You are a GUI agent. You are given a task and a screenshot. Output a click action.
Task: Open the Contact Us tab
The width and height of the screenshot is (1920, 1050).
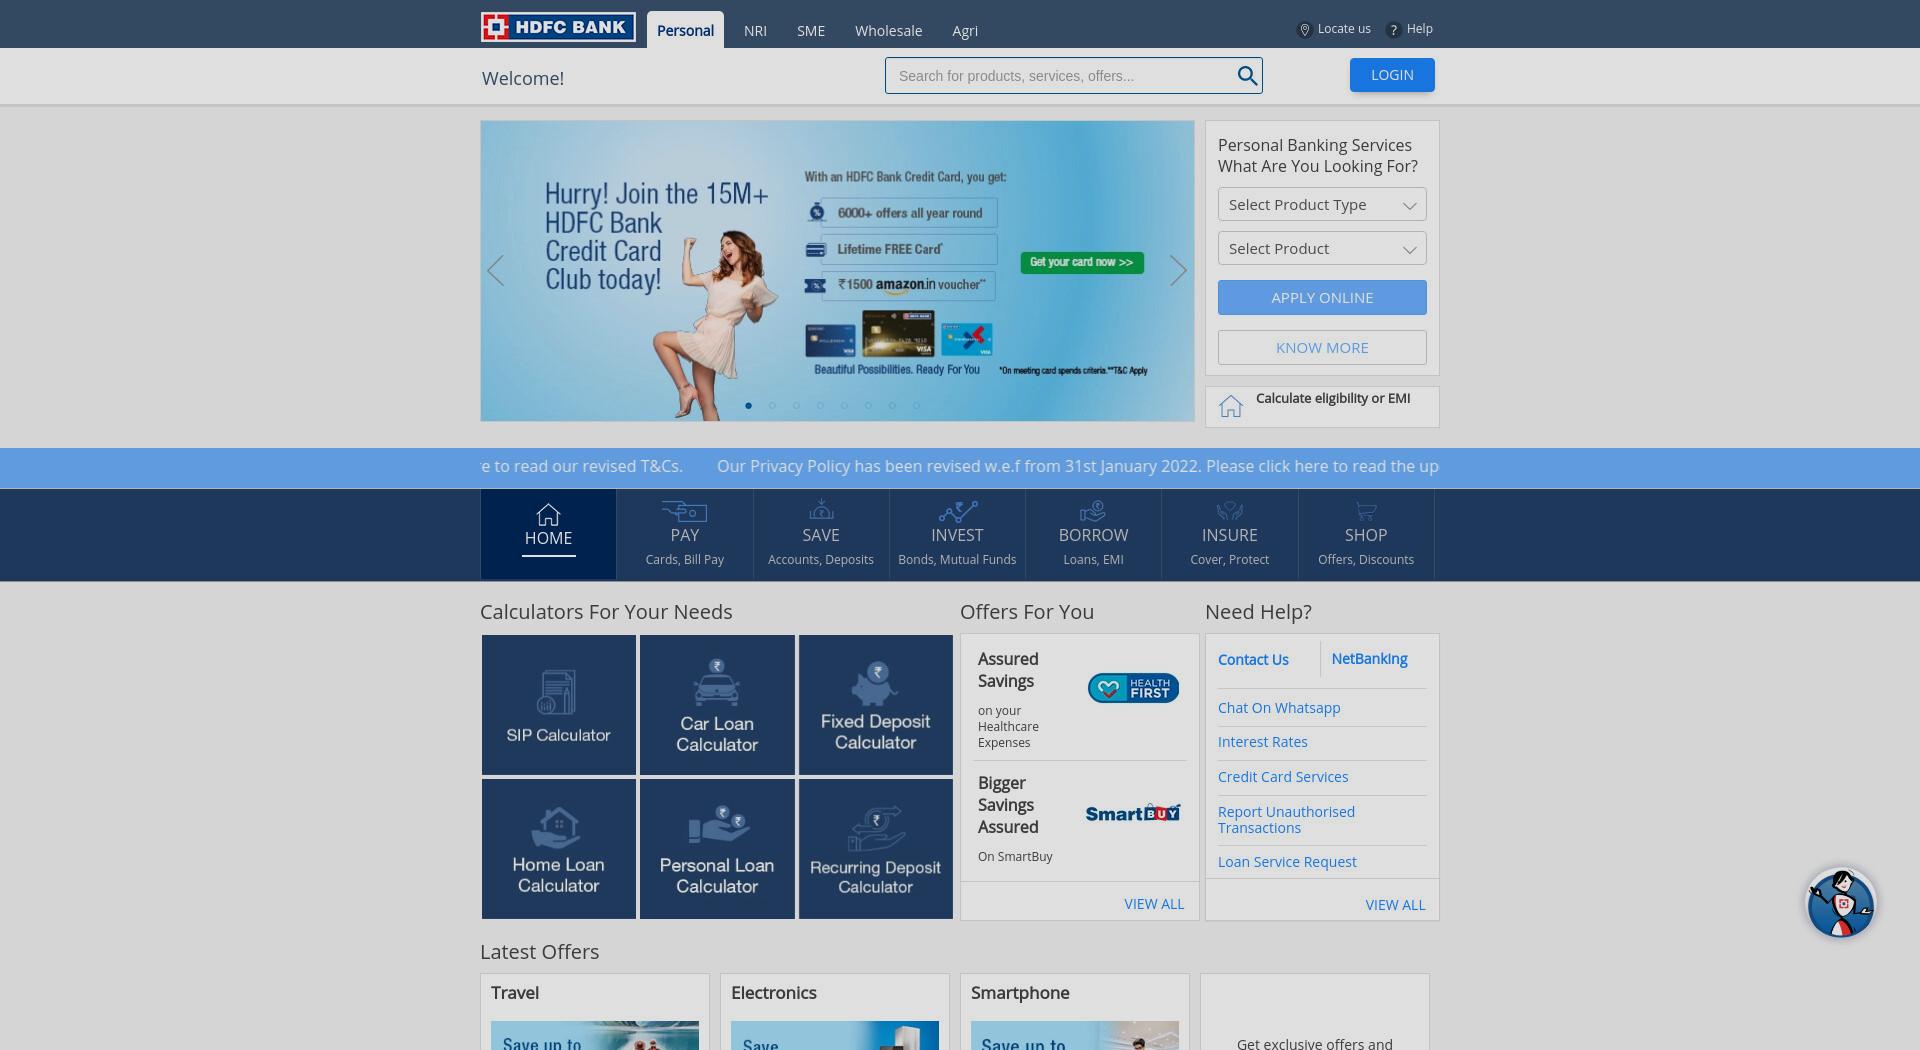point(1253,660)
